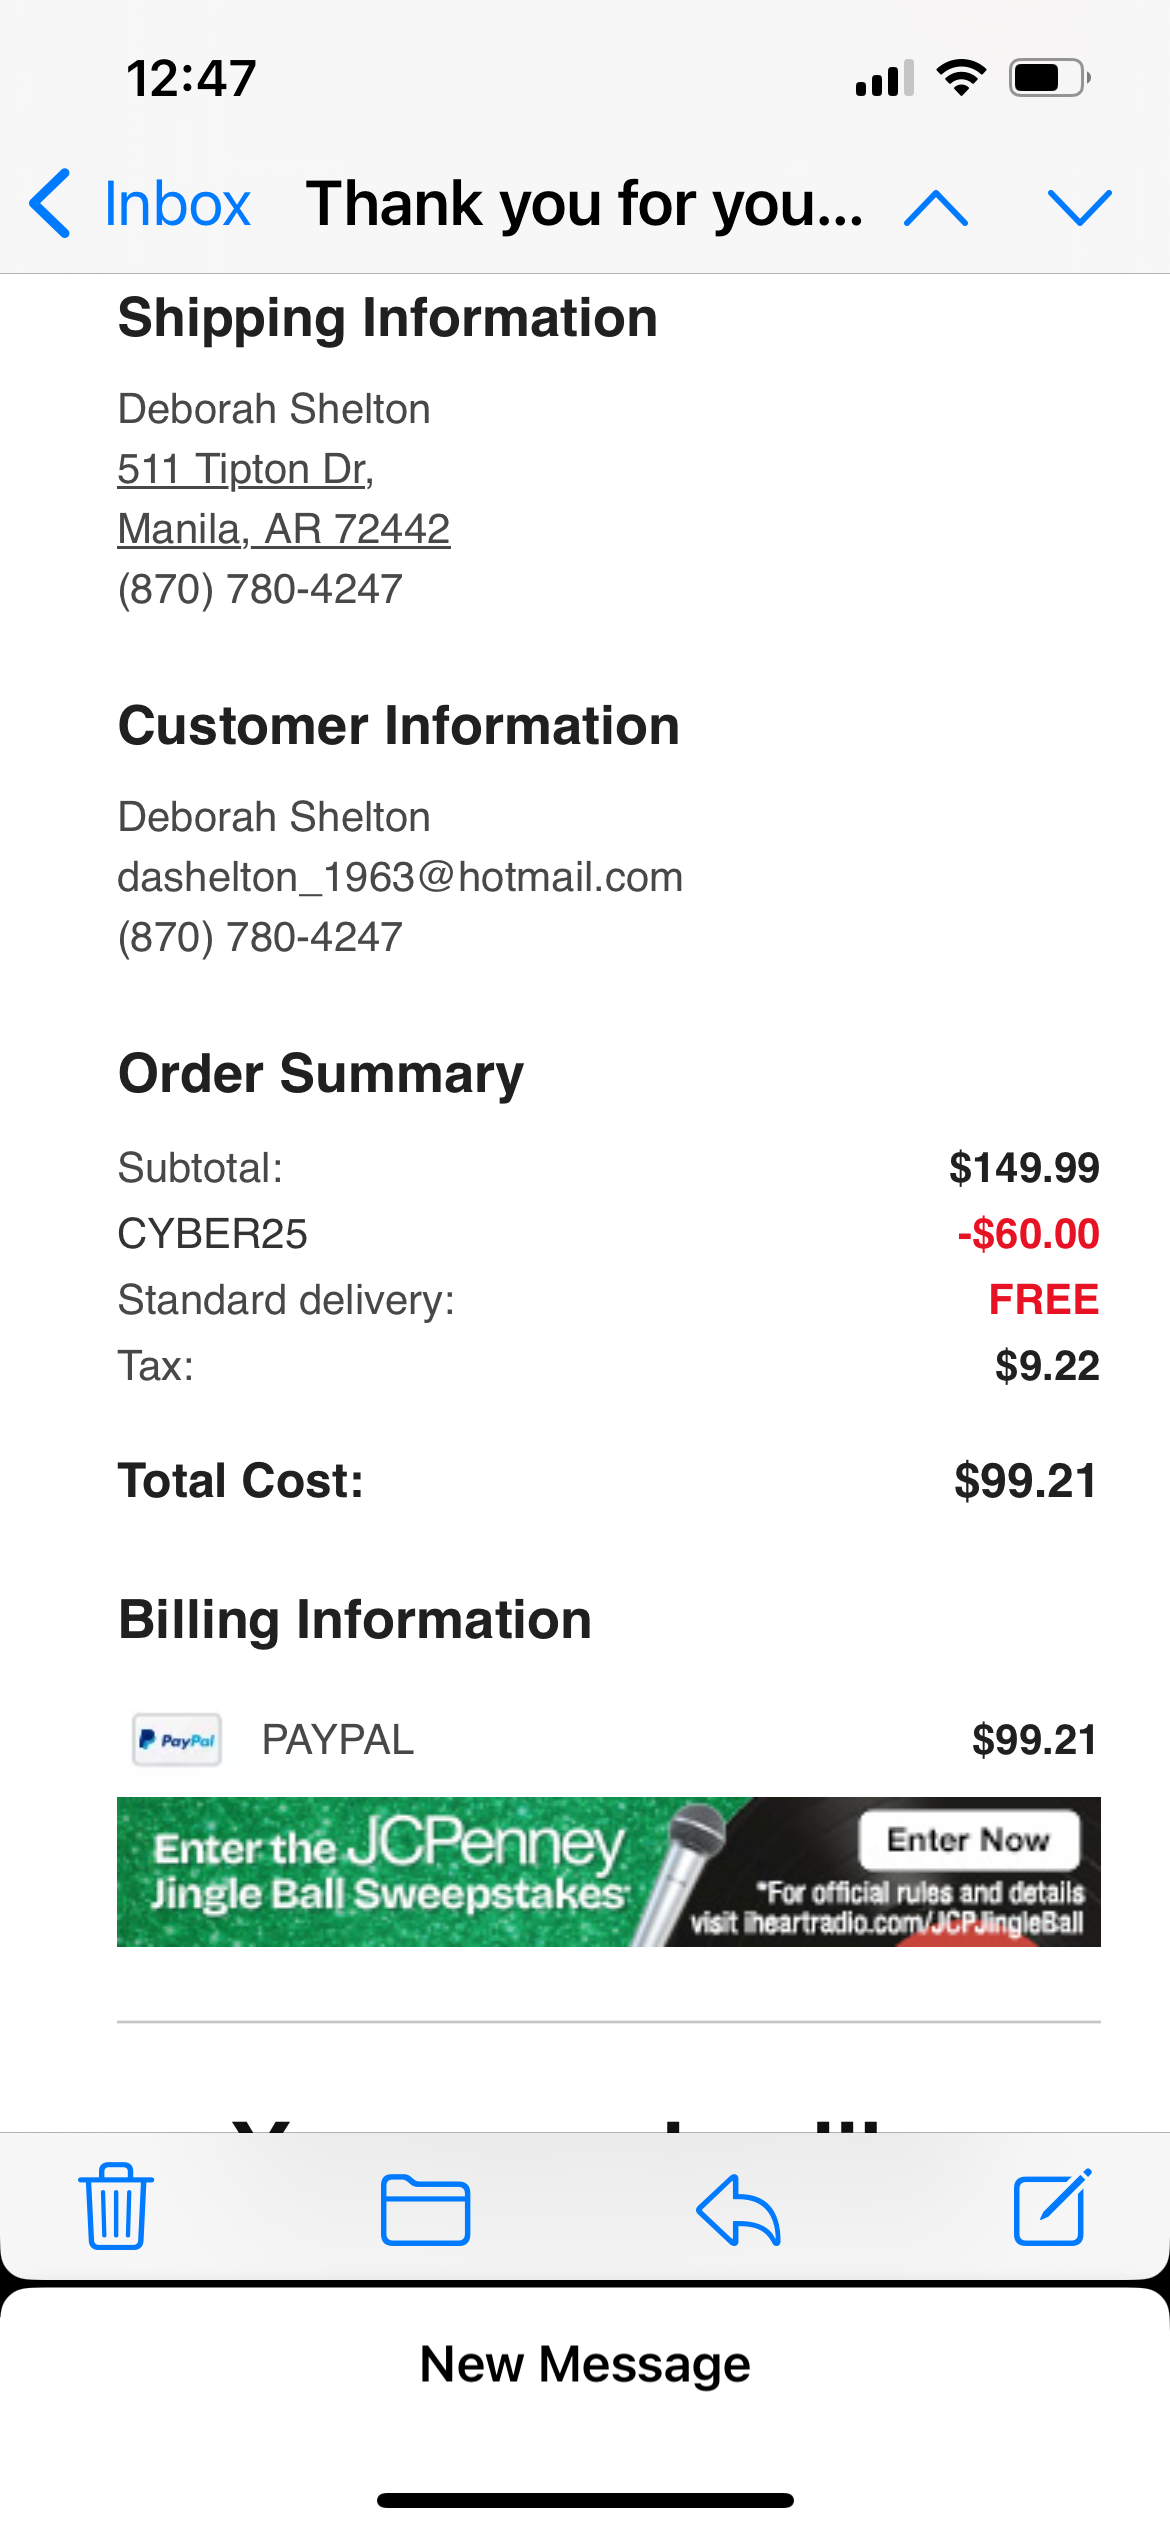Tap the home indicator bar
This screenshot has width=1170, height=2532.
[585, 2500]
